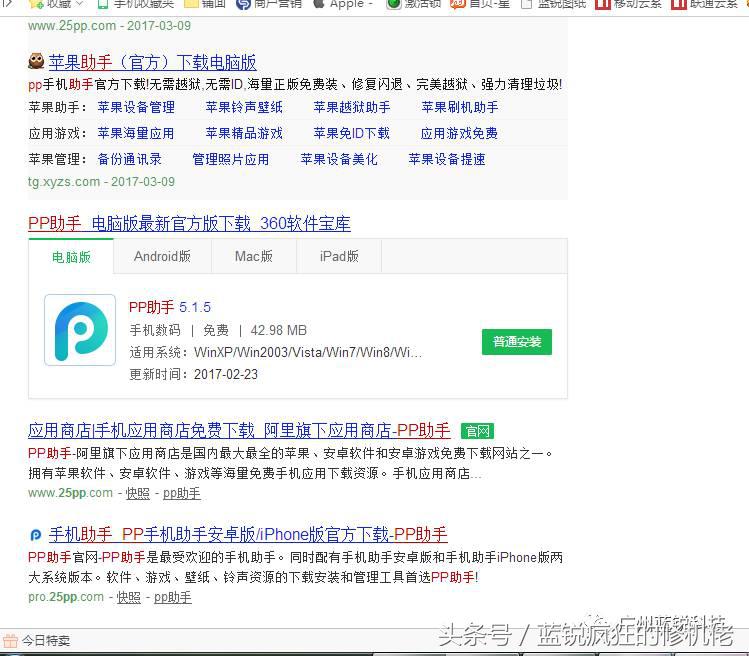Open the 苹果设备美化 sublink
Viewport: 749px width, 656px height.
pyautogui.click(x=339, y=159)
